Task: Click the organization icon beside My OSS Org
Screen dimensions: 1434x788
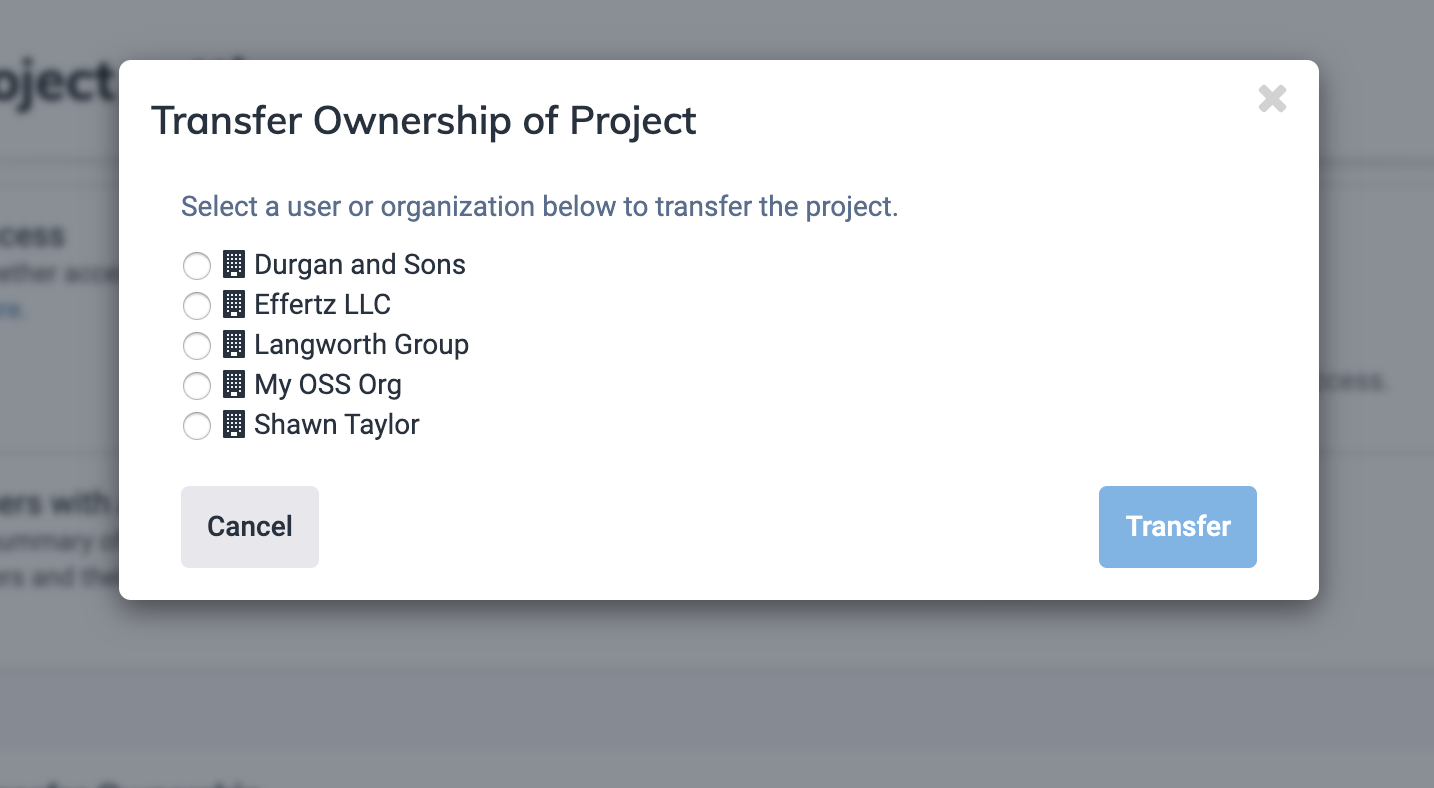Action: pyautogui.click(x=233, y=384)
